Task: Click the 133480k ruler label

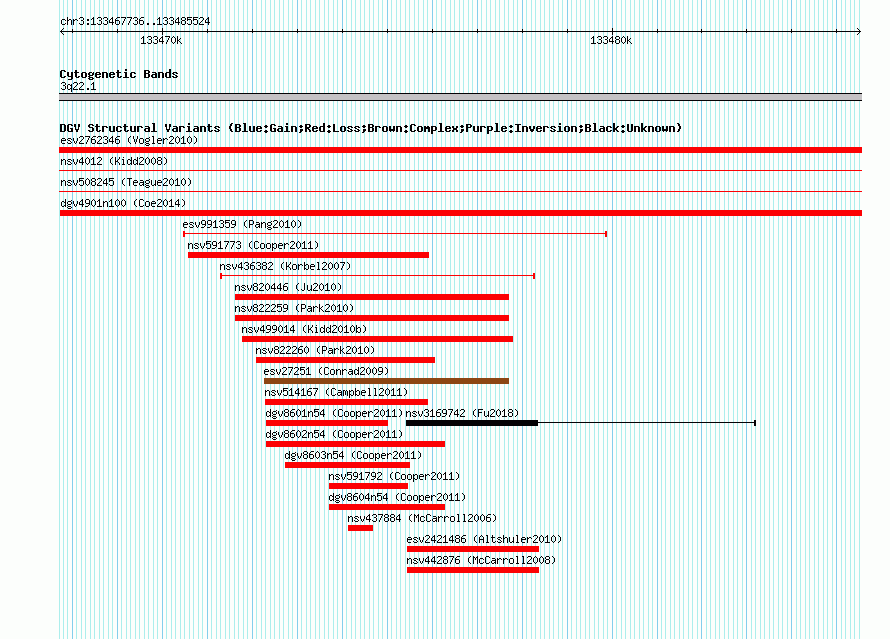Action: click(611, 40)
